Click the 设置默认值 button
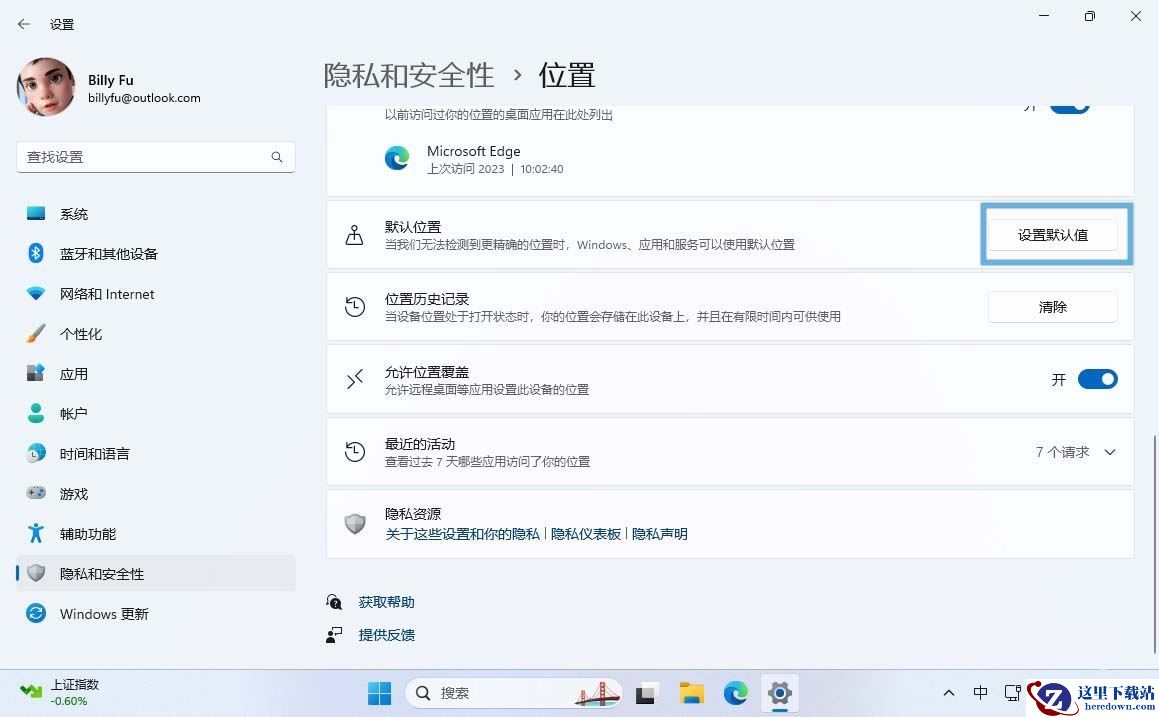1159x717 pixels. (x=1052, y=234)
